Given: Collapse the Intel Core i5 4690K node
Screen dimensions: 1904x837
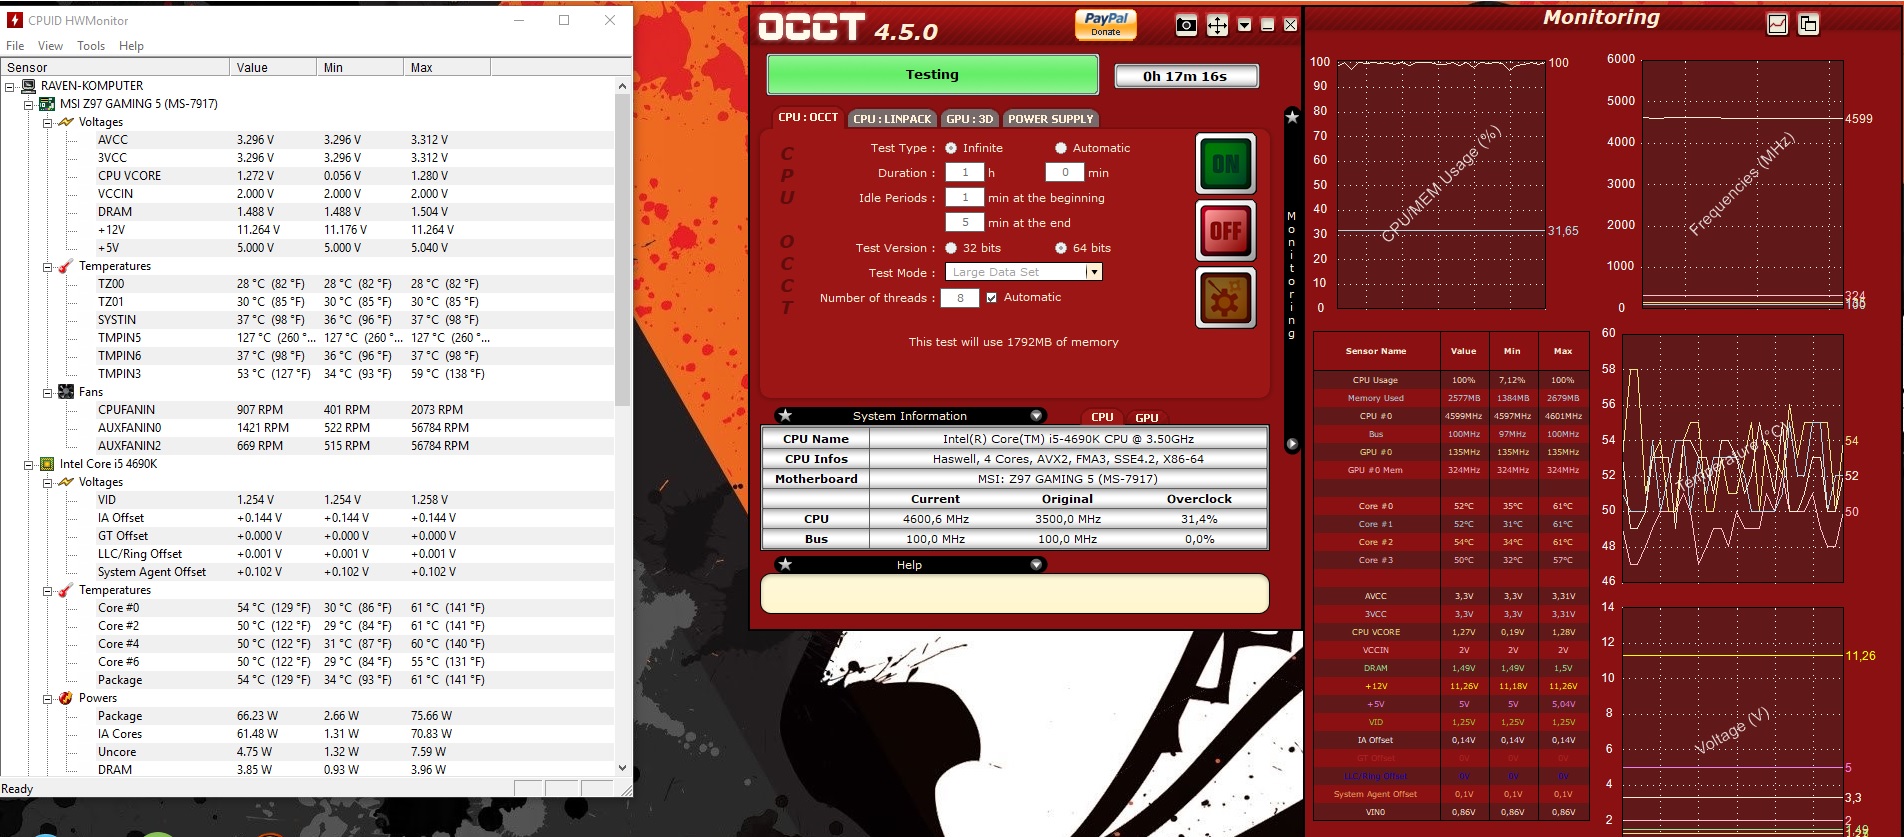Looking at the screenshot, I should click(x=28, y=464).
